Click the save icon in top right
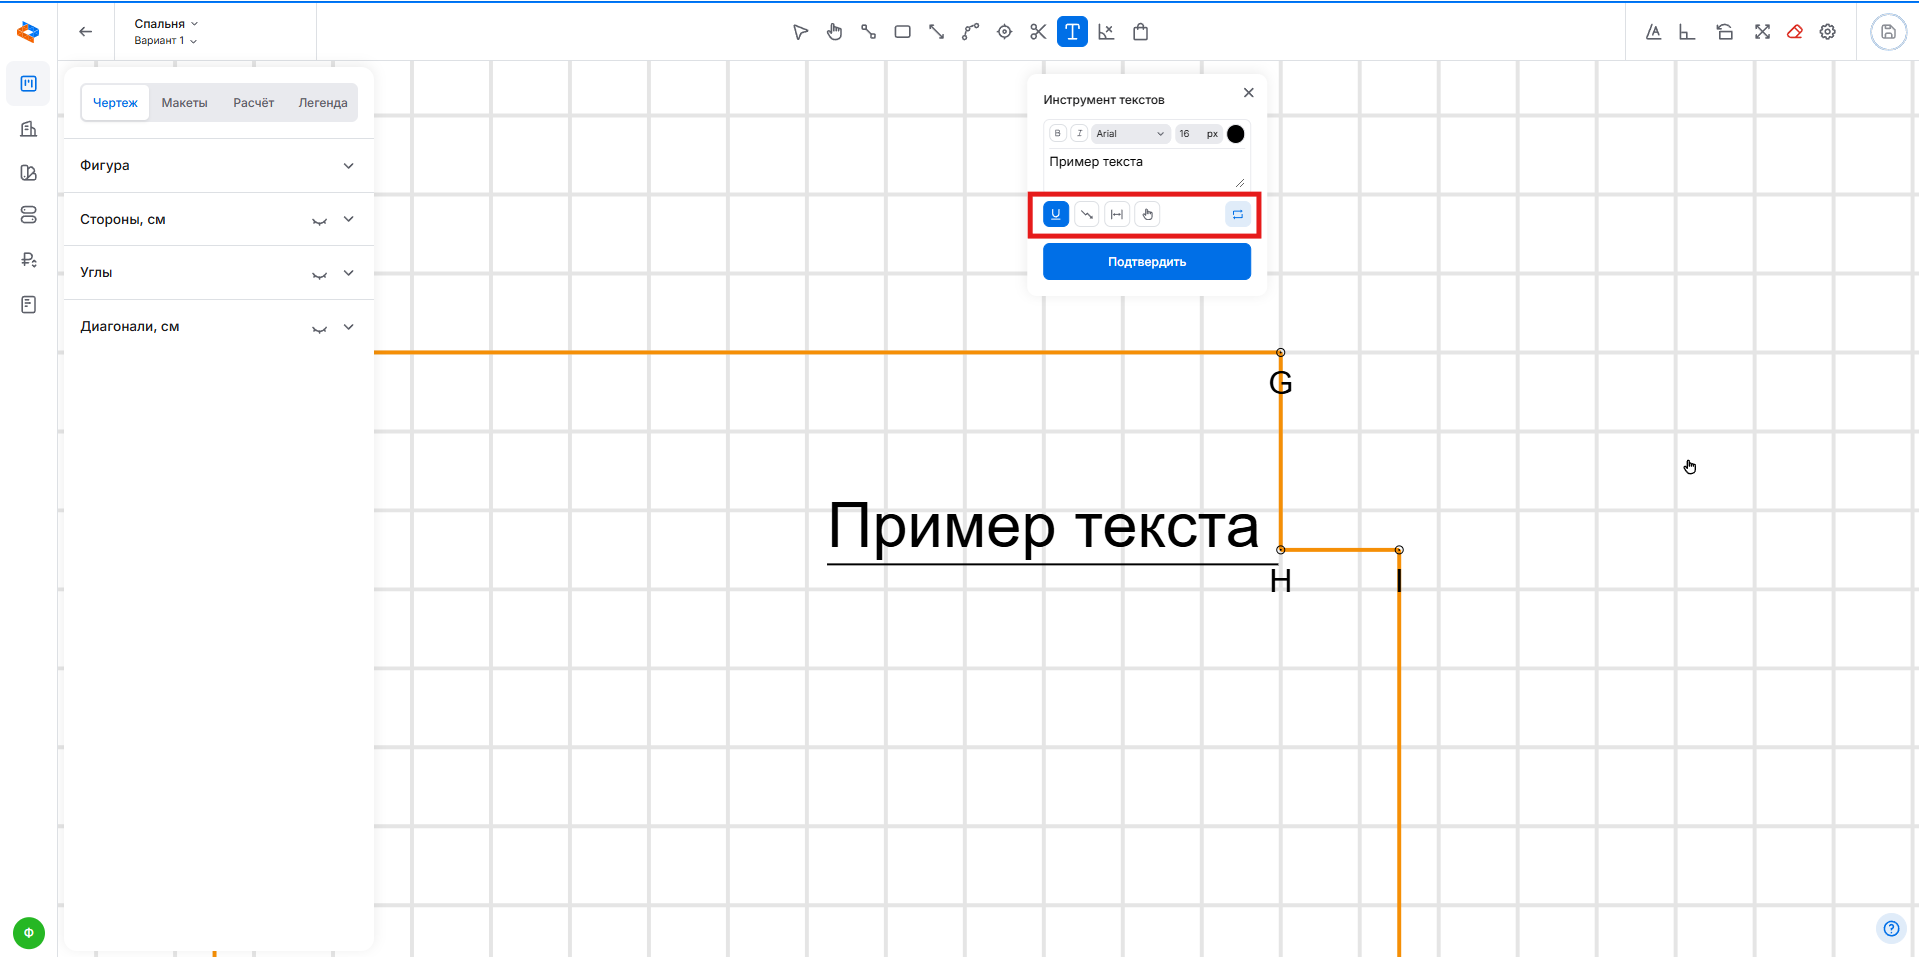The height and width of the screenshot is (957, 1919). pos(1888,32)
